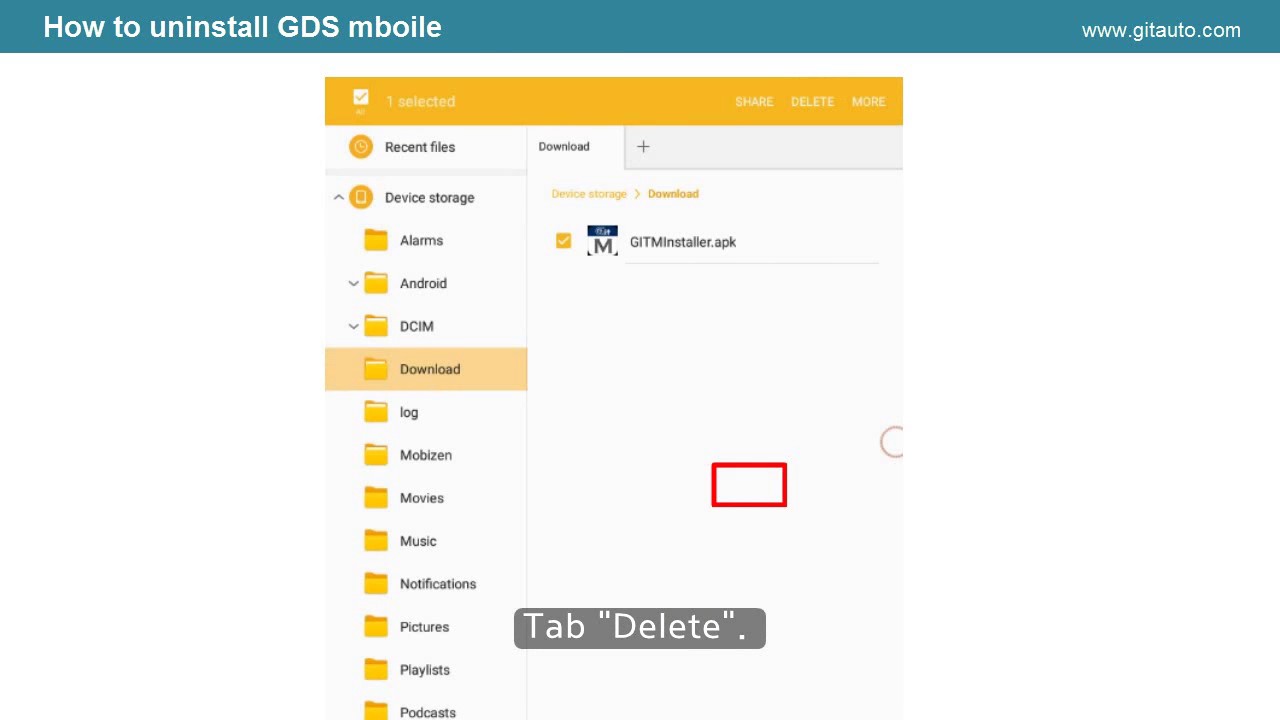Collapse the Device storage tree
Viewport: 1280px width, 720px height.
[338, 197]
